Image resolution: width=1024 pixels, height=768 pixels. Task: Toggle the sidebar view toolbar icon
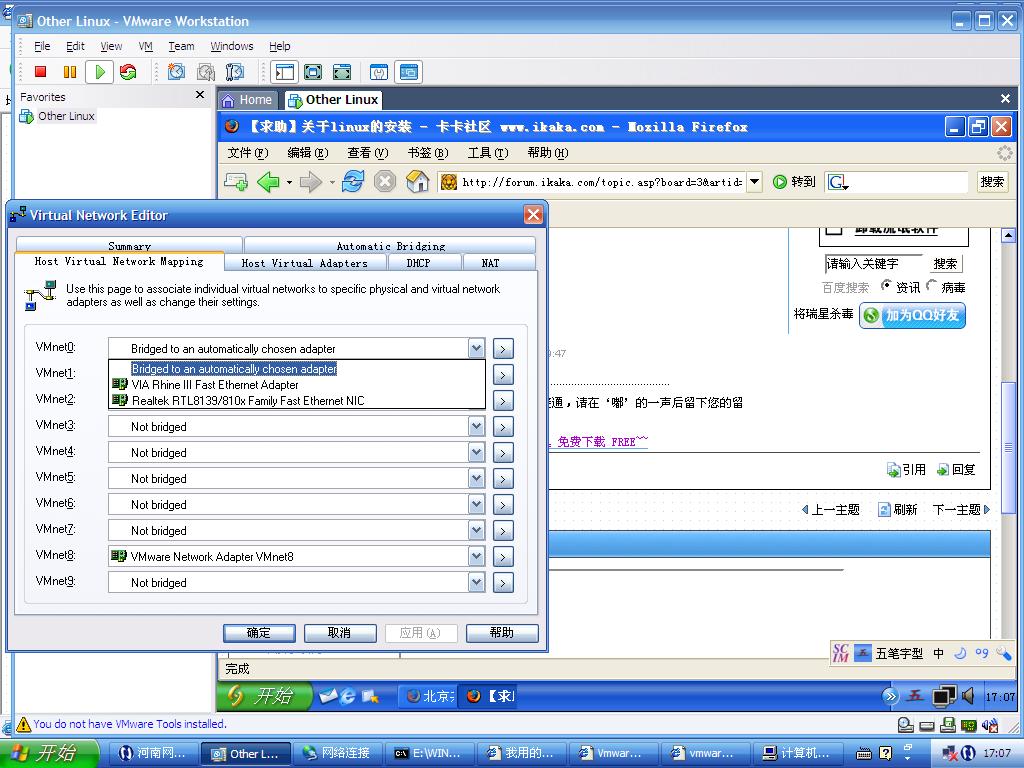[x=285, y=72]
